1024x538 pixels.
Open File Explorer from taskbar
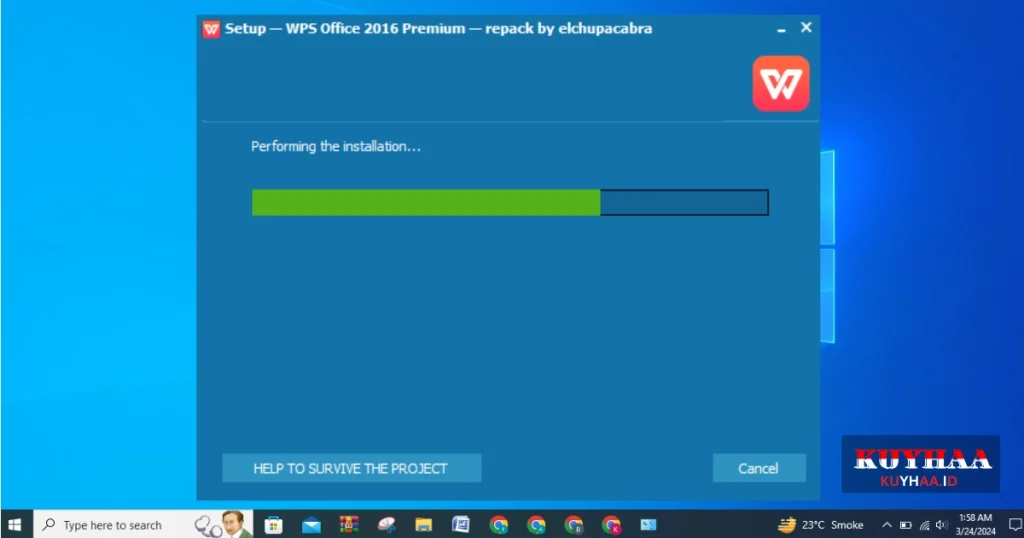coord(424,524)
